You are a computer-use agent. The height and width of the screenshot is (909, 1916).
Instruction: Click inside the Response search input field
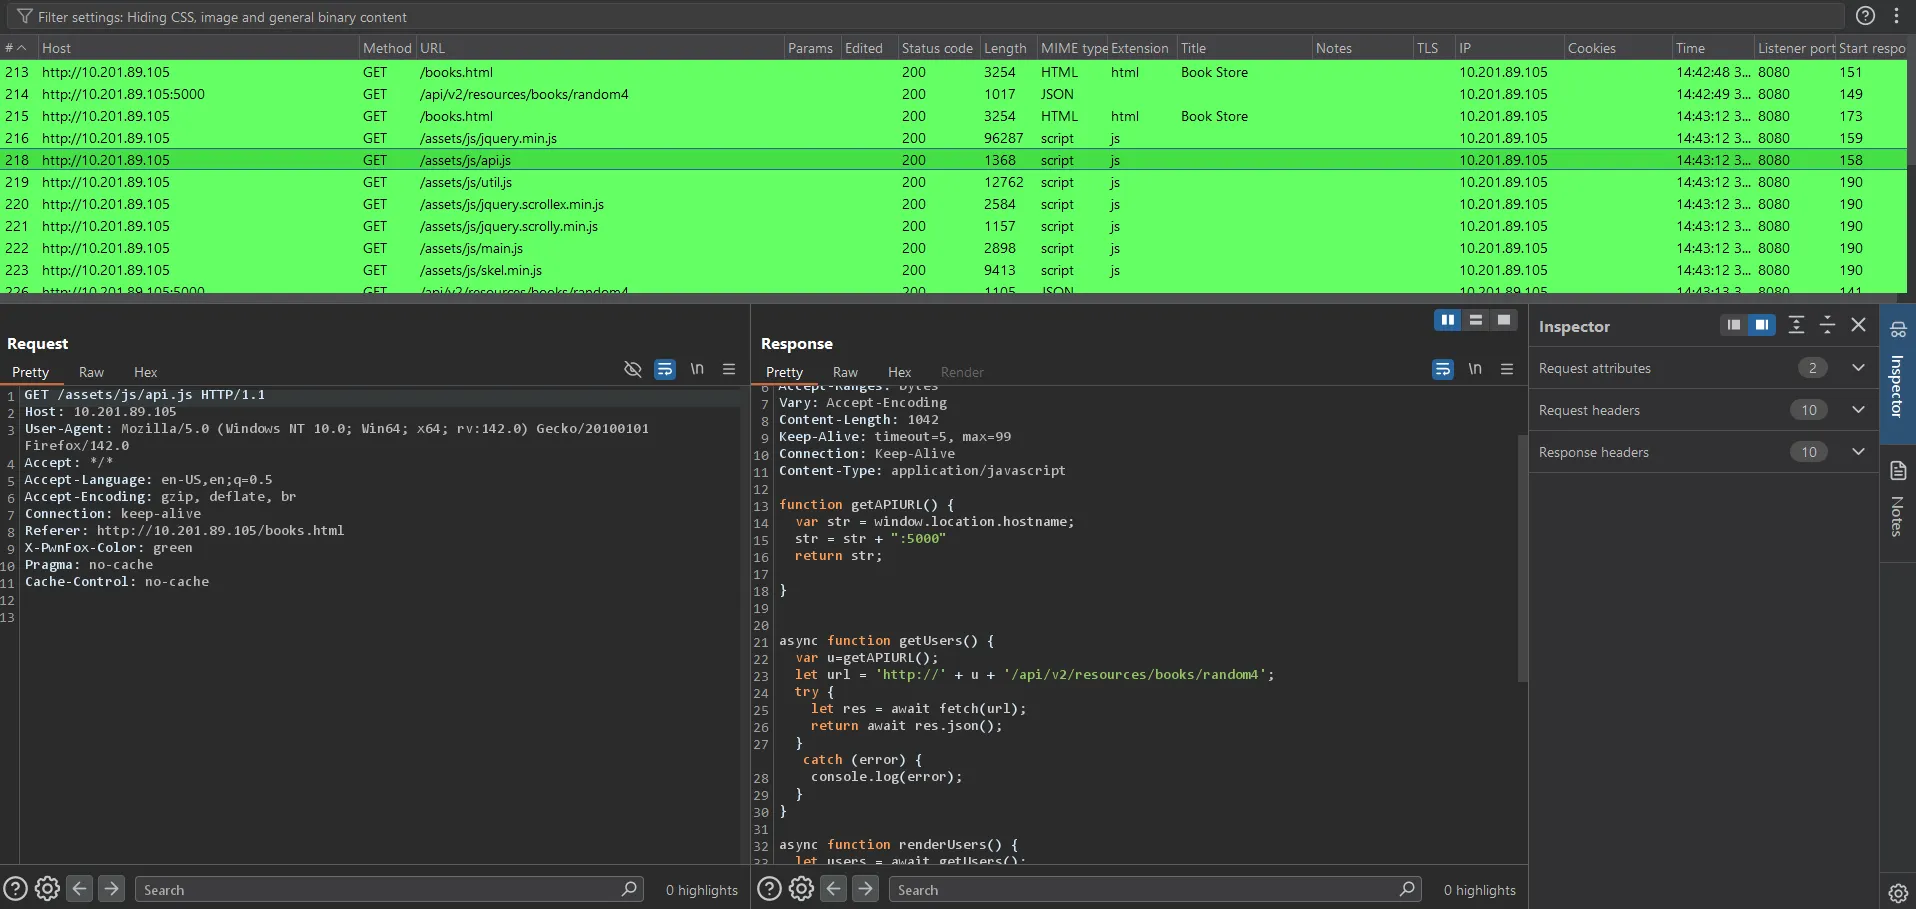tap(1100, 888)
